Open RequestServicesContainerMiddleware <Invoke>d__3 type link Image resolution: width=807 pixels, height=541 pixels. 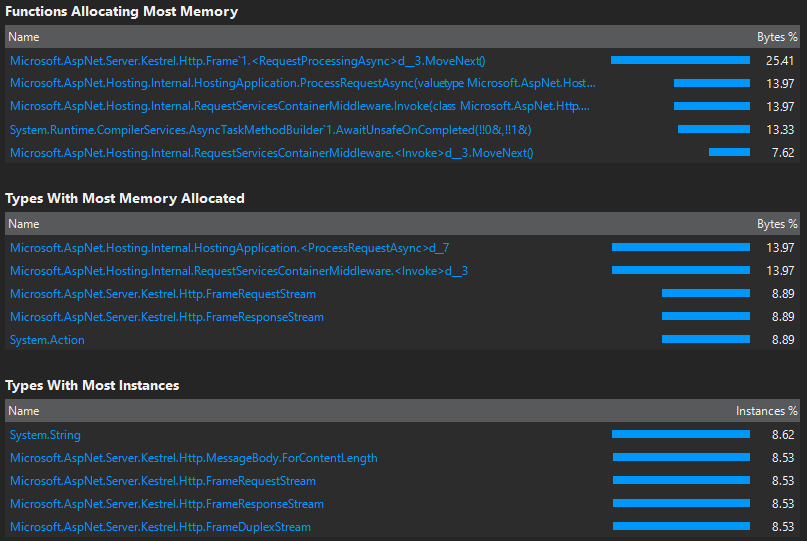239,271
